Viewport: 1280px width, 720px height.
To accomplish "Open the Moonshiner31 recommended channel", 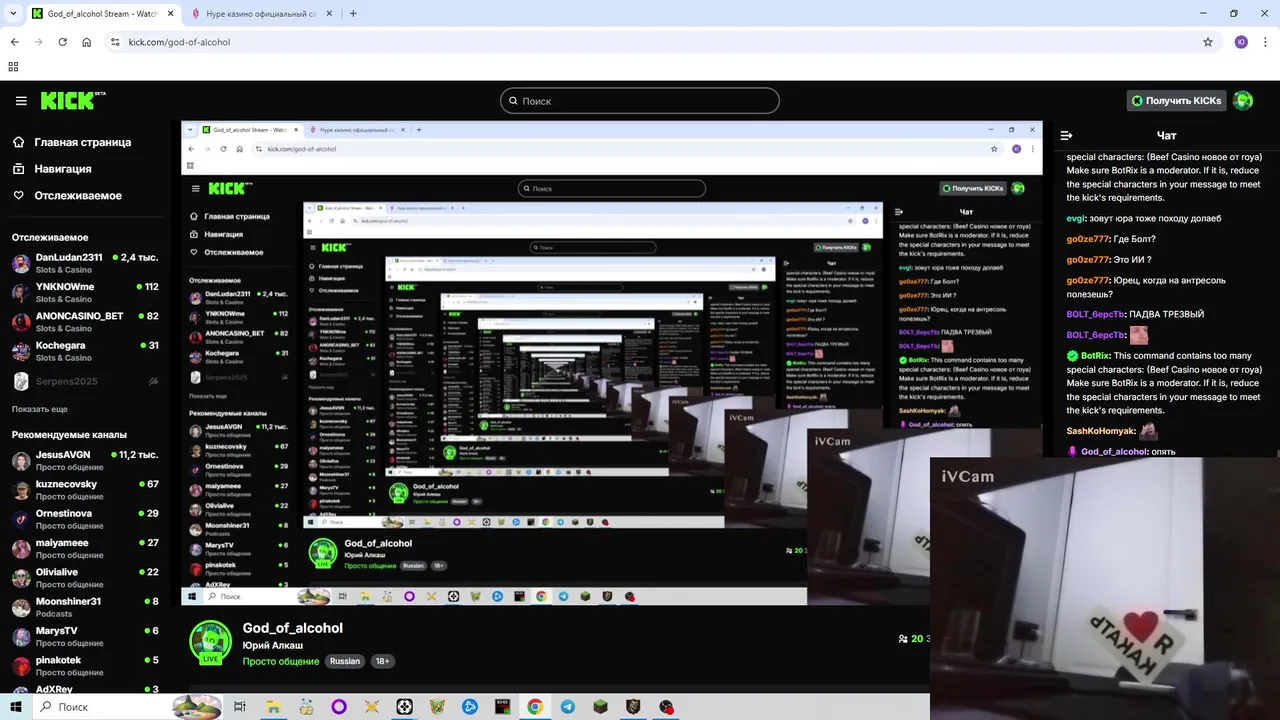I will click(x=85, y=608).
